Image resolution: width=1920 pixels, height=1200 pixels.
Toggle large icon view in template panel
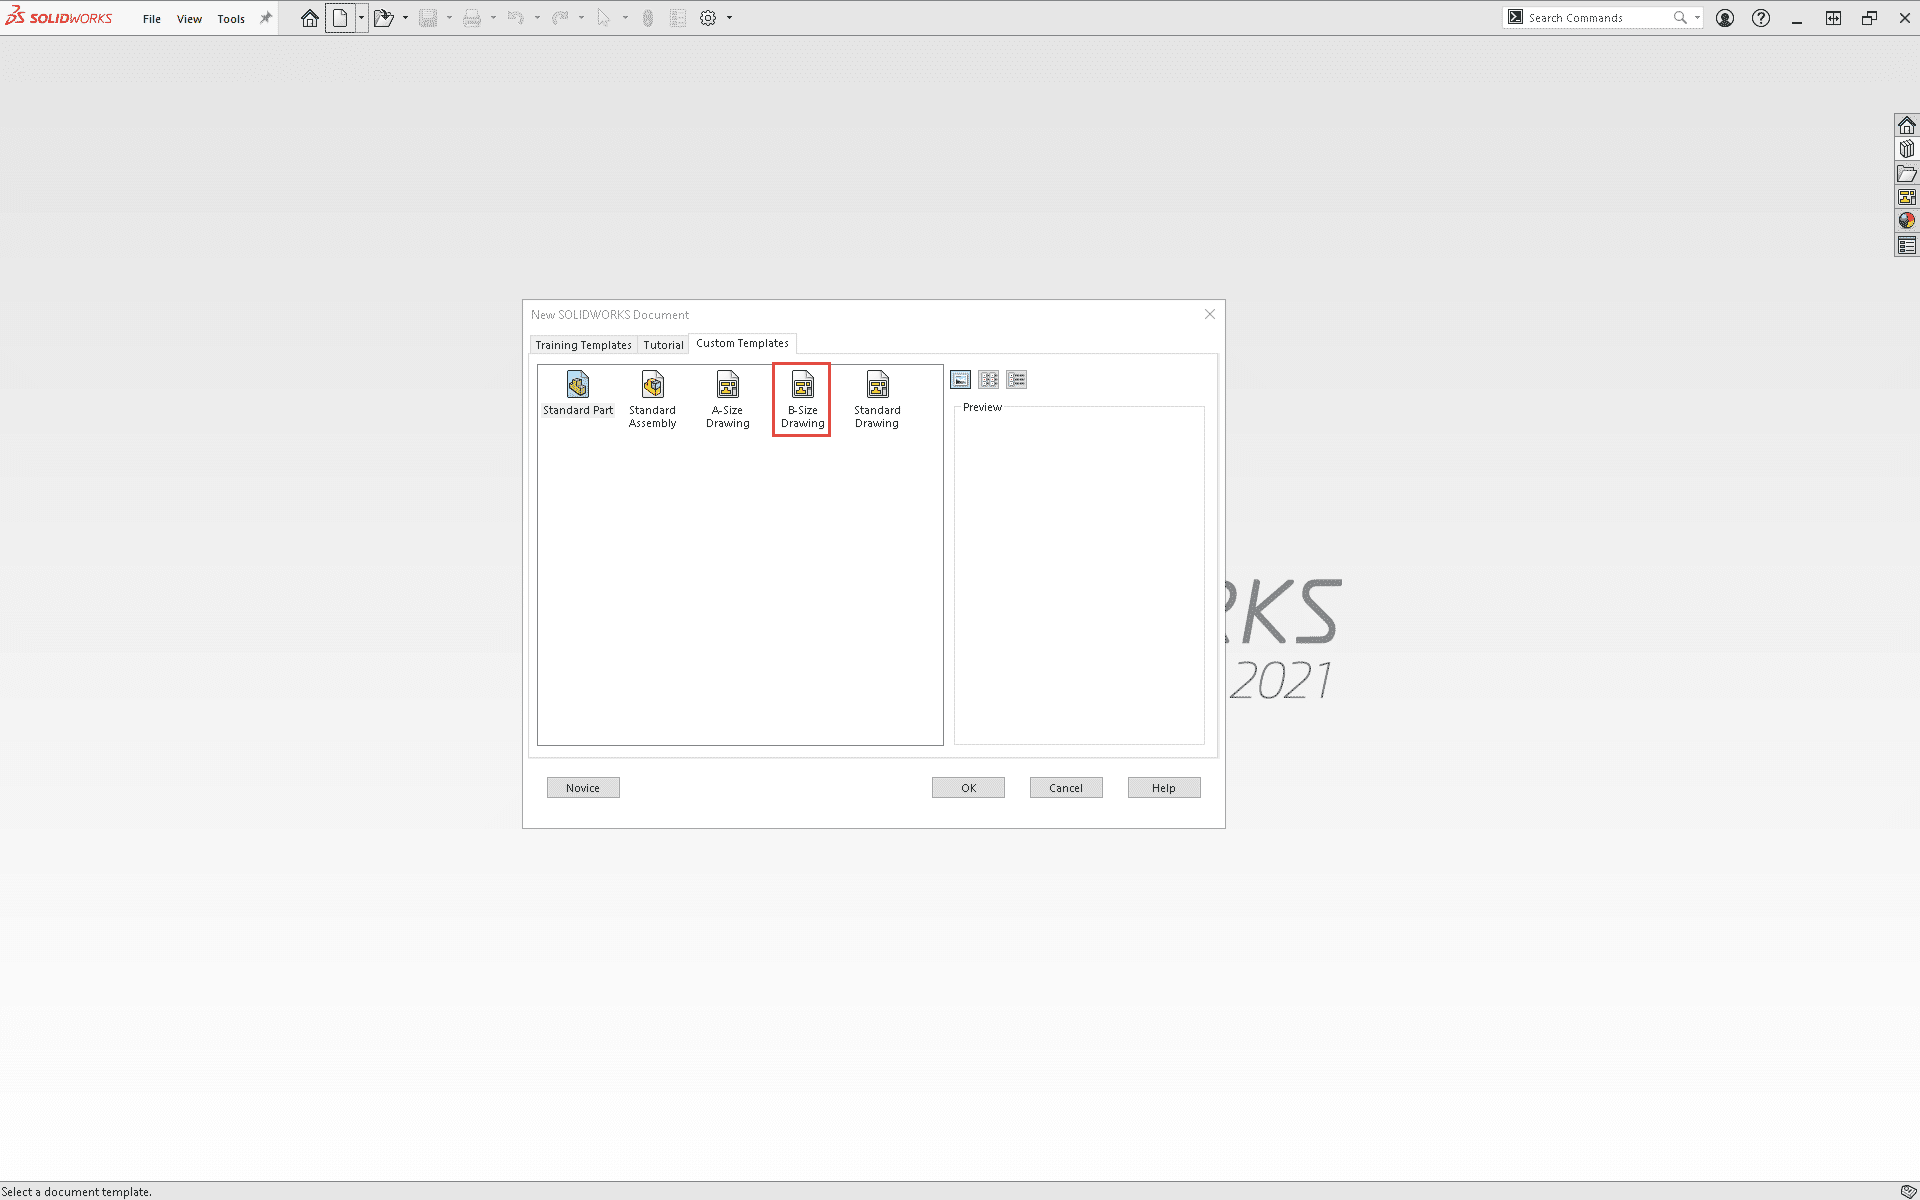[x=961, y=379]
